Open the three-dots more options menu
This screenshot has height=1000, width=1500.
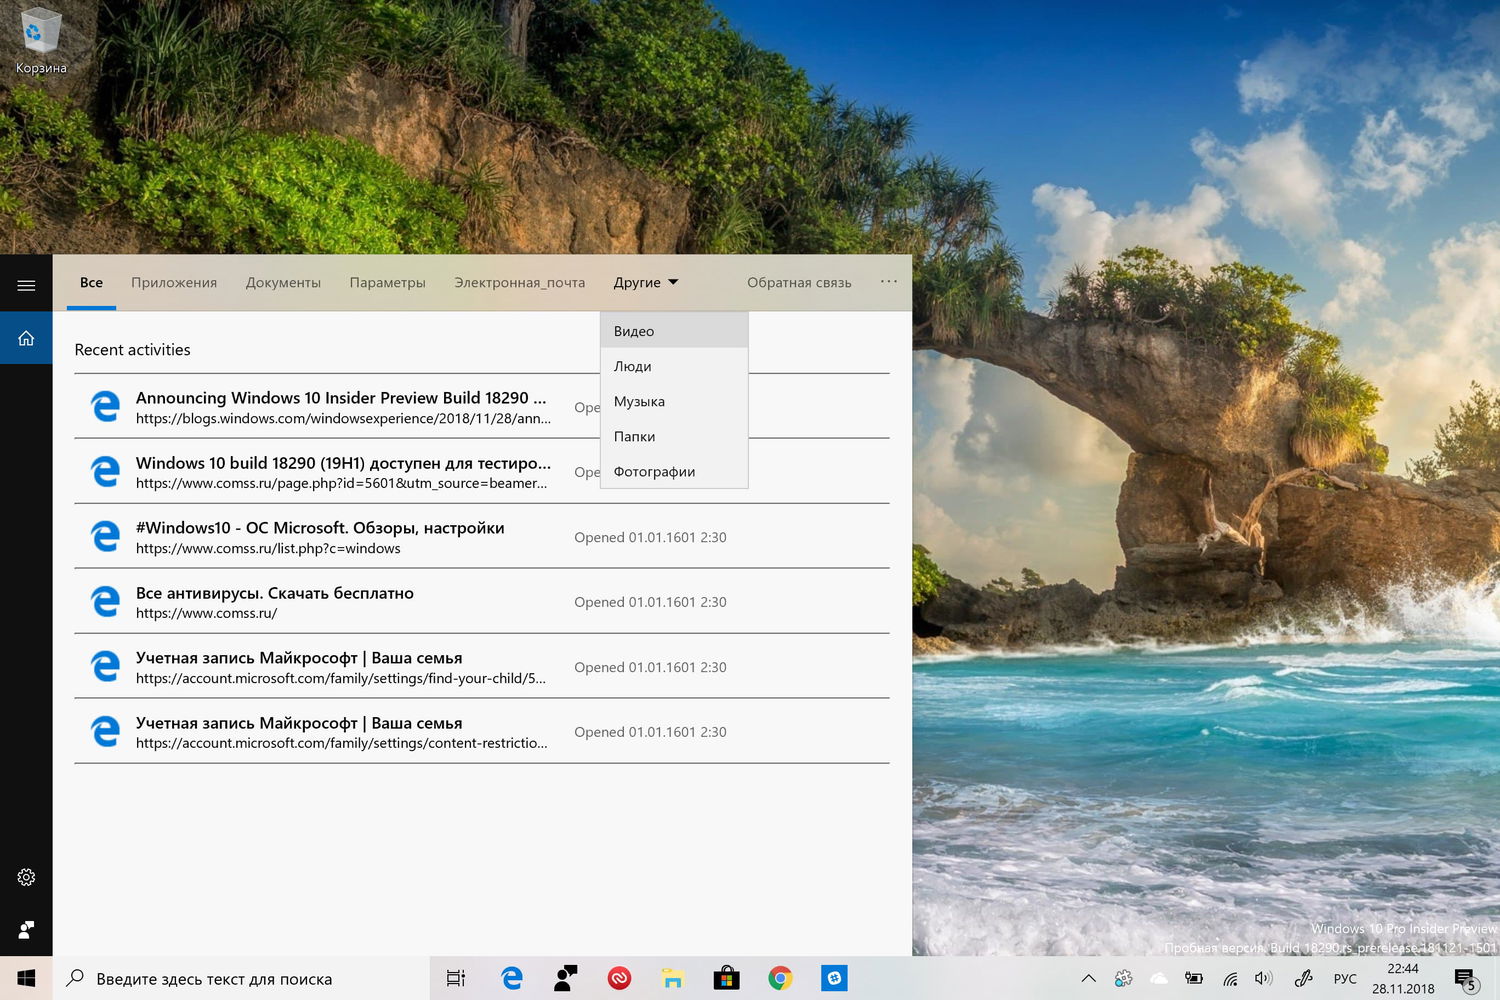(x=888, y=282)
